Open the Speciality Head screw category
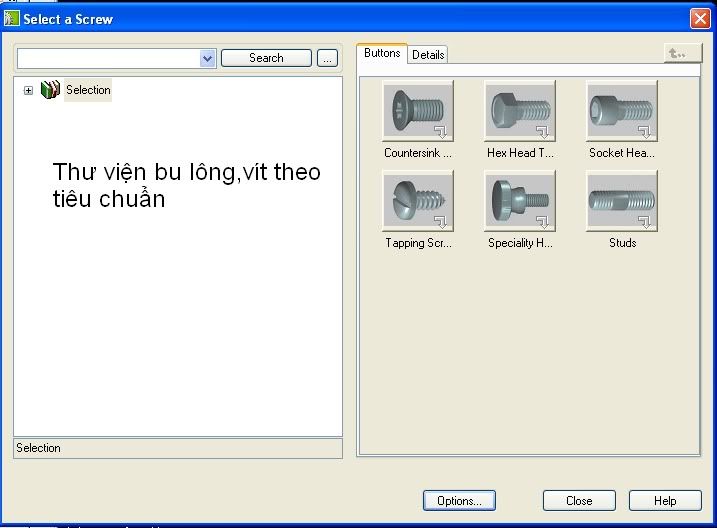The height and width of the screenshot is (528, 717). (520, 201)
